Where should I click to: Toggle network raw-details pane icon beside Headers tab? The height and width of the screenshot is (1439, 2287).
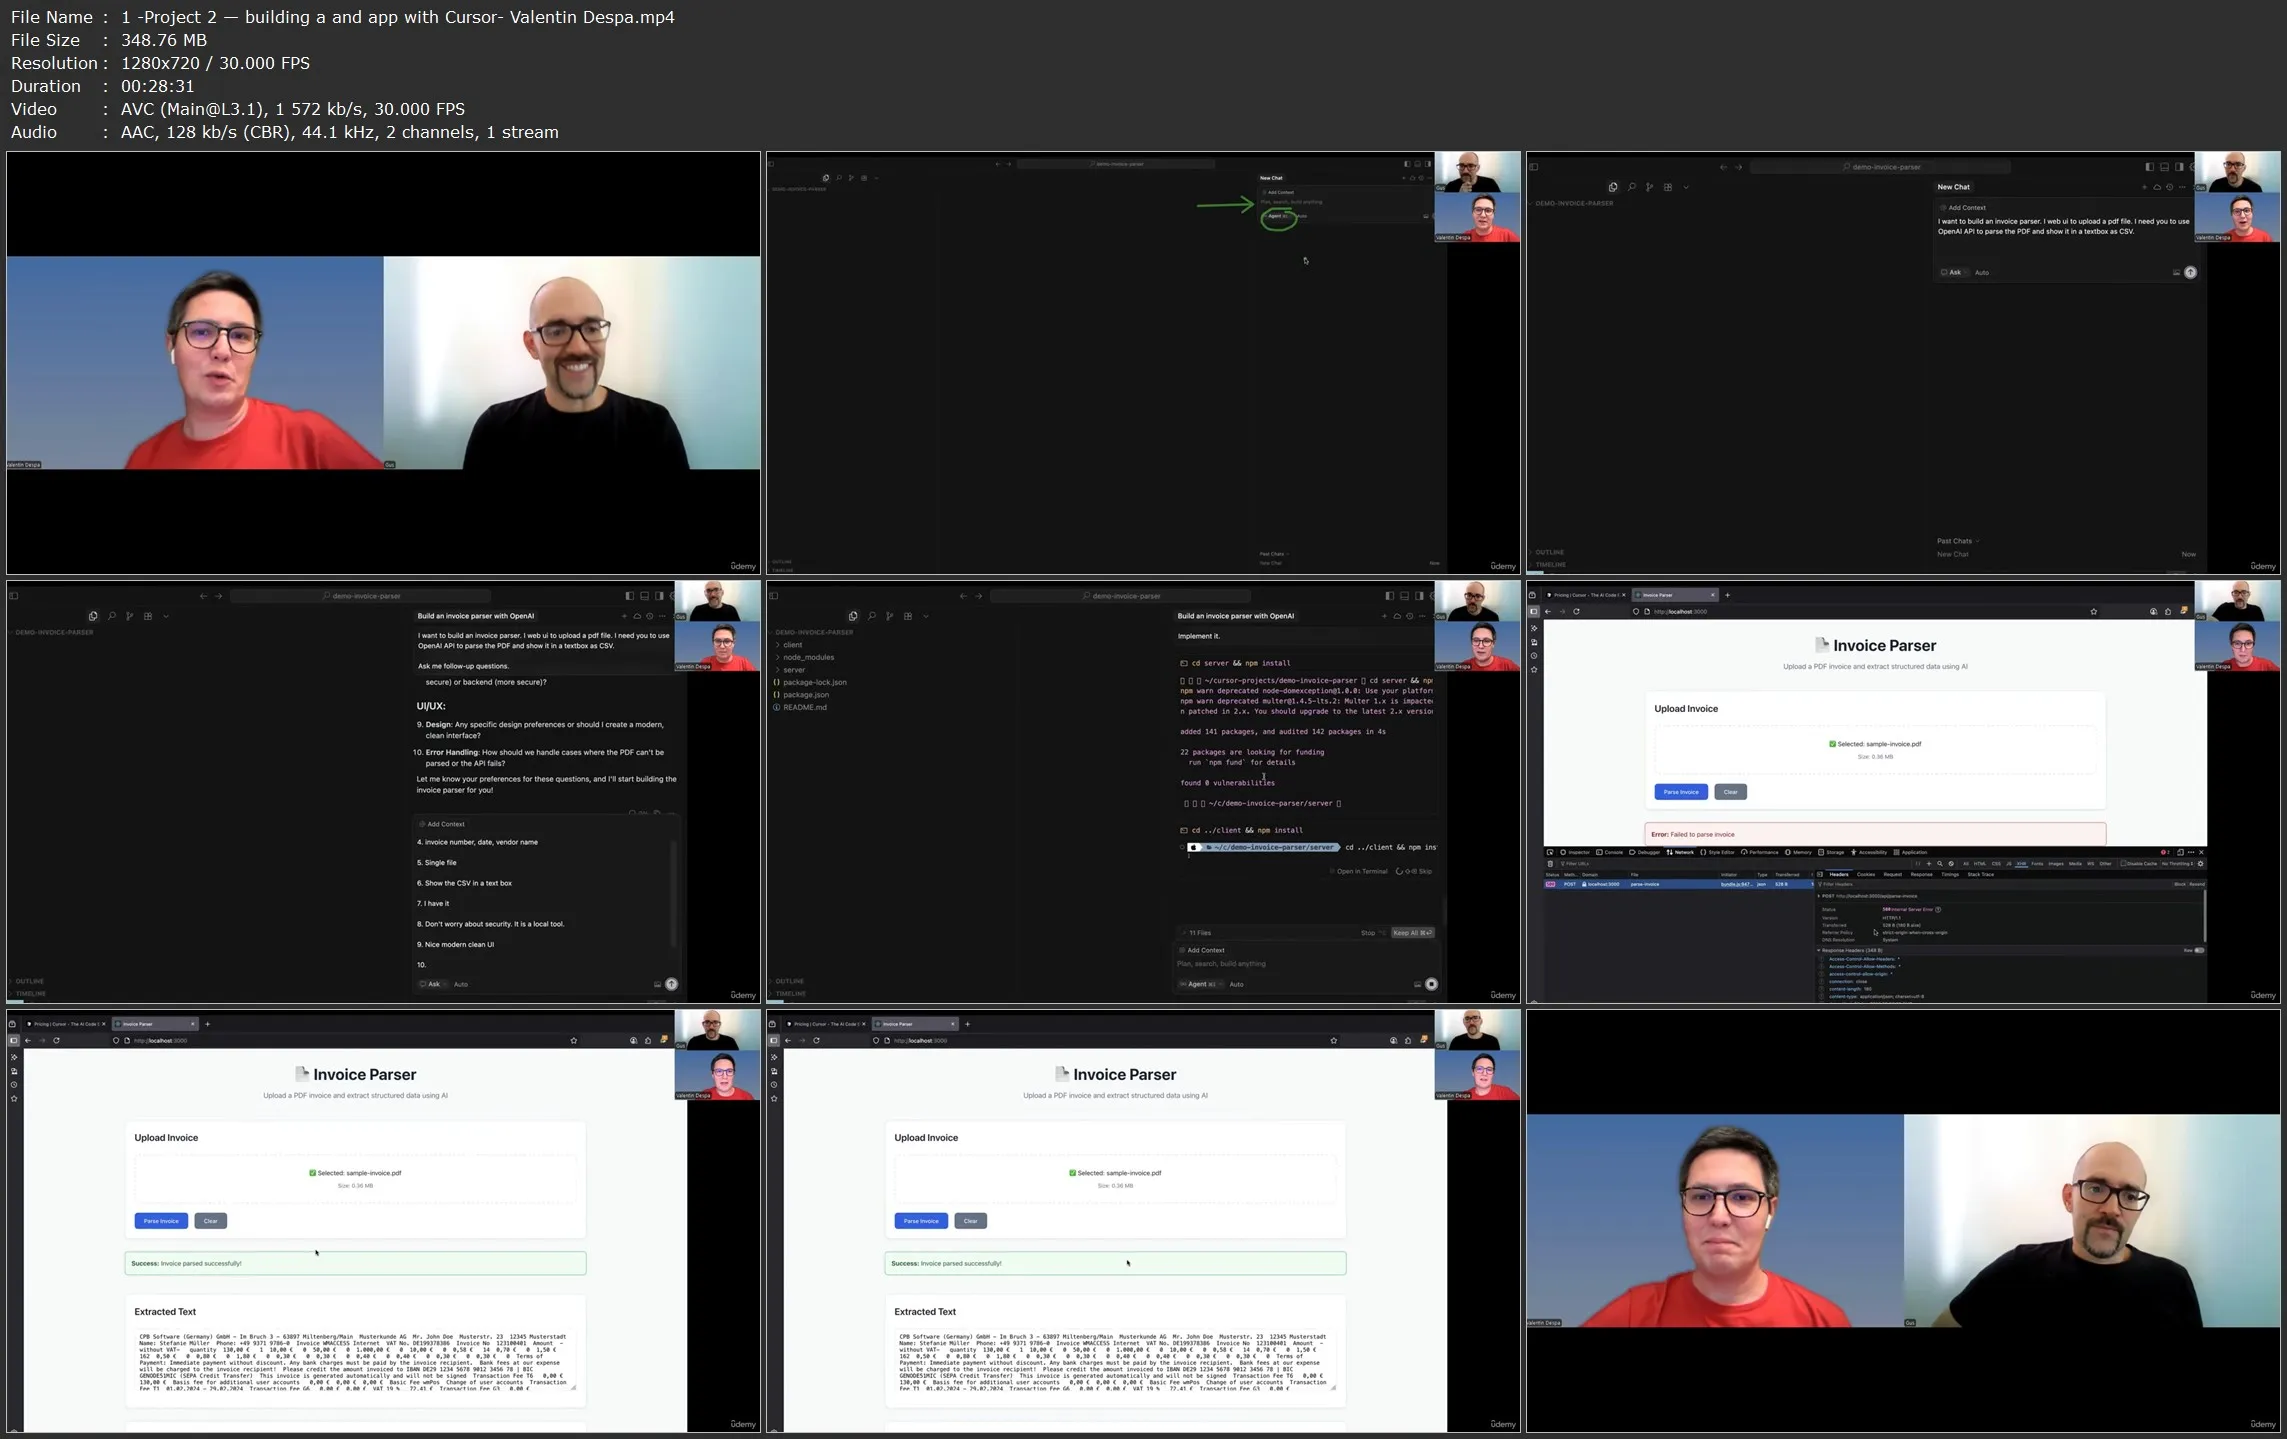1820,874
